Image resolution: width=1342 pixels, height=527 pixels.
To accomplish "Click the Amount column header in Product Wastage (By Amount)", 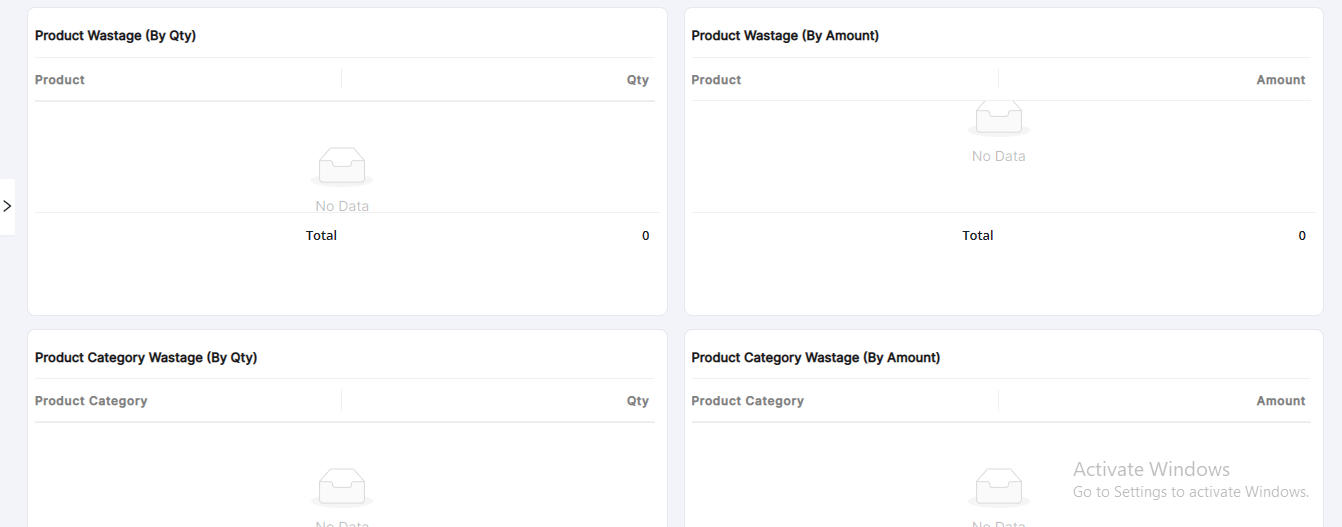I will click(1280, 80).
